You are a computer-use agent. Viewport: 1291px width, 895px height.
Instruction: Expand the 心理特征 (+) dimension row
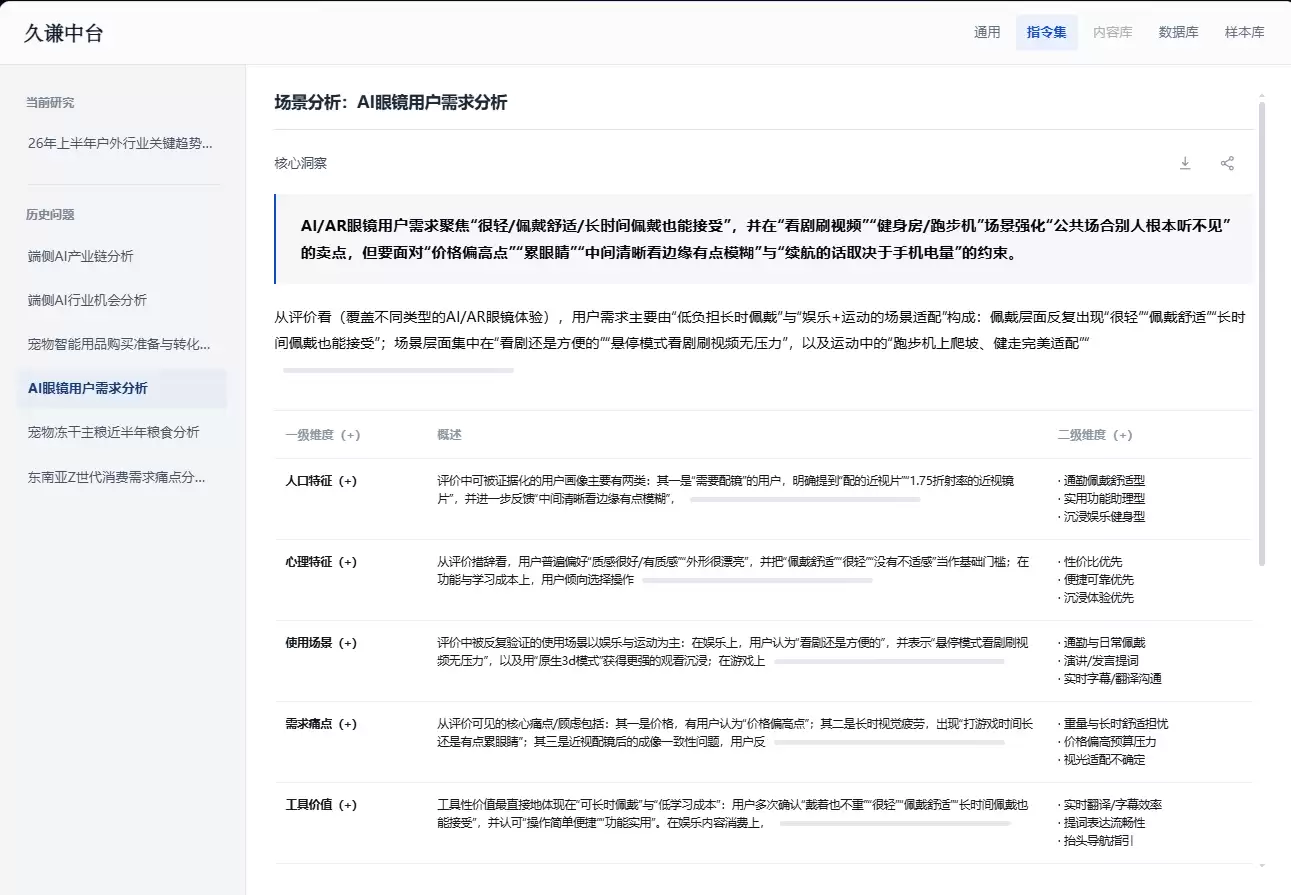click(x=320, y=562)
